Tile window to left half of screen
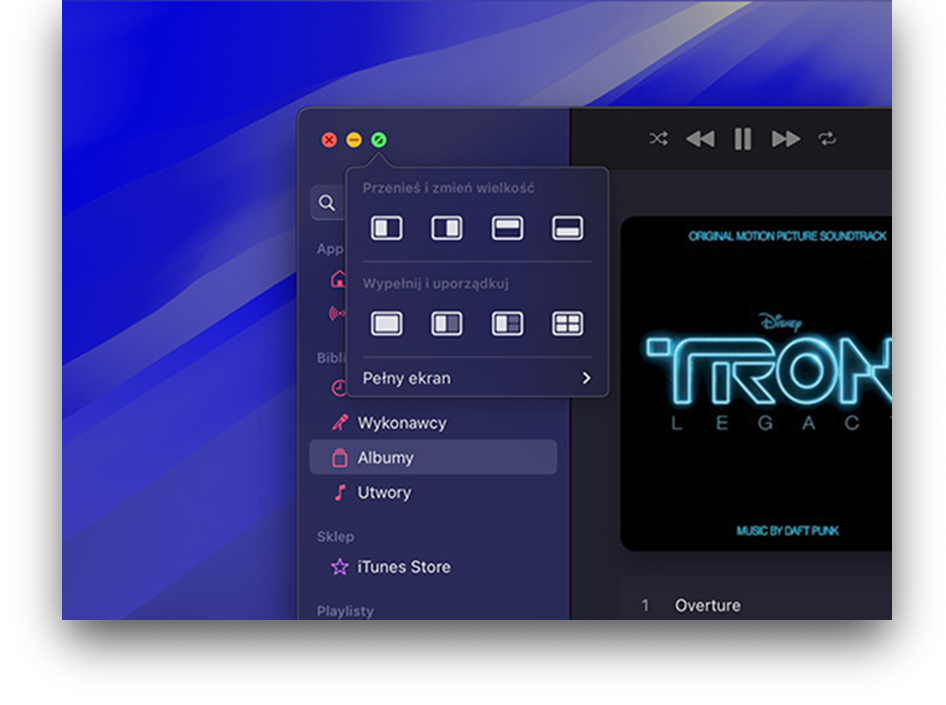This screenshot has width=946, height=705. pos(386,229)
